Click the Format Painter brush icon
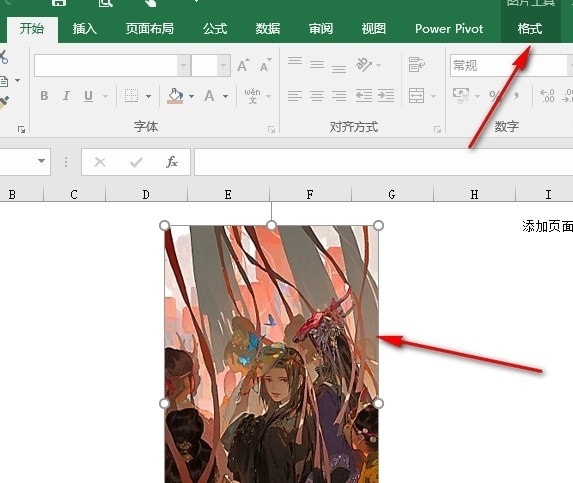This screenshot has height=483, width=573. point(4,103)
